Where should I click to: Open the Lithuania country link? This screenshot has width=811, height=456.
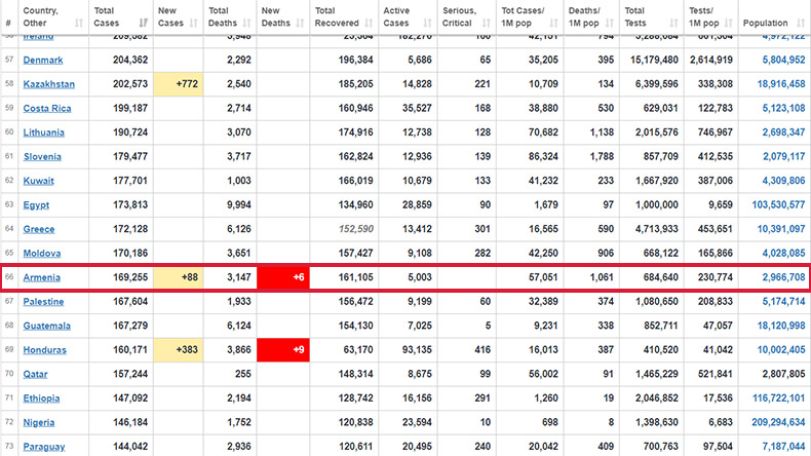[43, 132]
